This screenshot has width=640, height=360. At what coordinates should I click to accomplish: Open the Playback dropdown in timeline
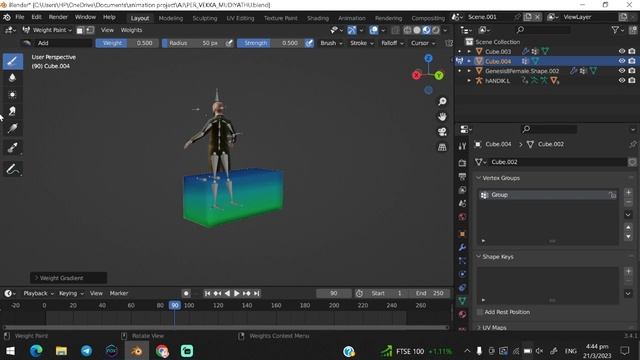pyautogui.click(x=38, y=293)
